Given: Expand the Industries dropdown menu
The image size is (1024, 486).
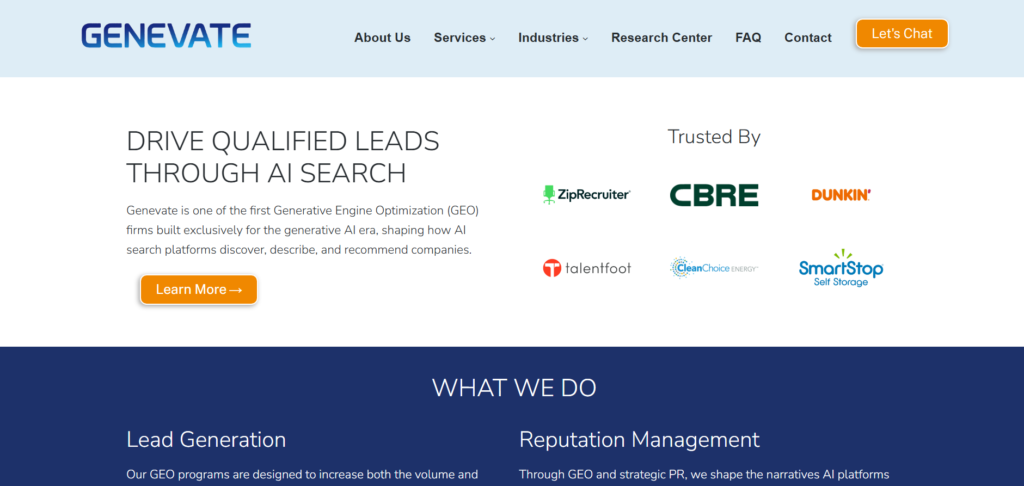Looking at the screenshot, I should point(553,38).
